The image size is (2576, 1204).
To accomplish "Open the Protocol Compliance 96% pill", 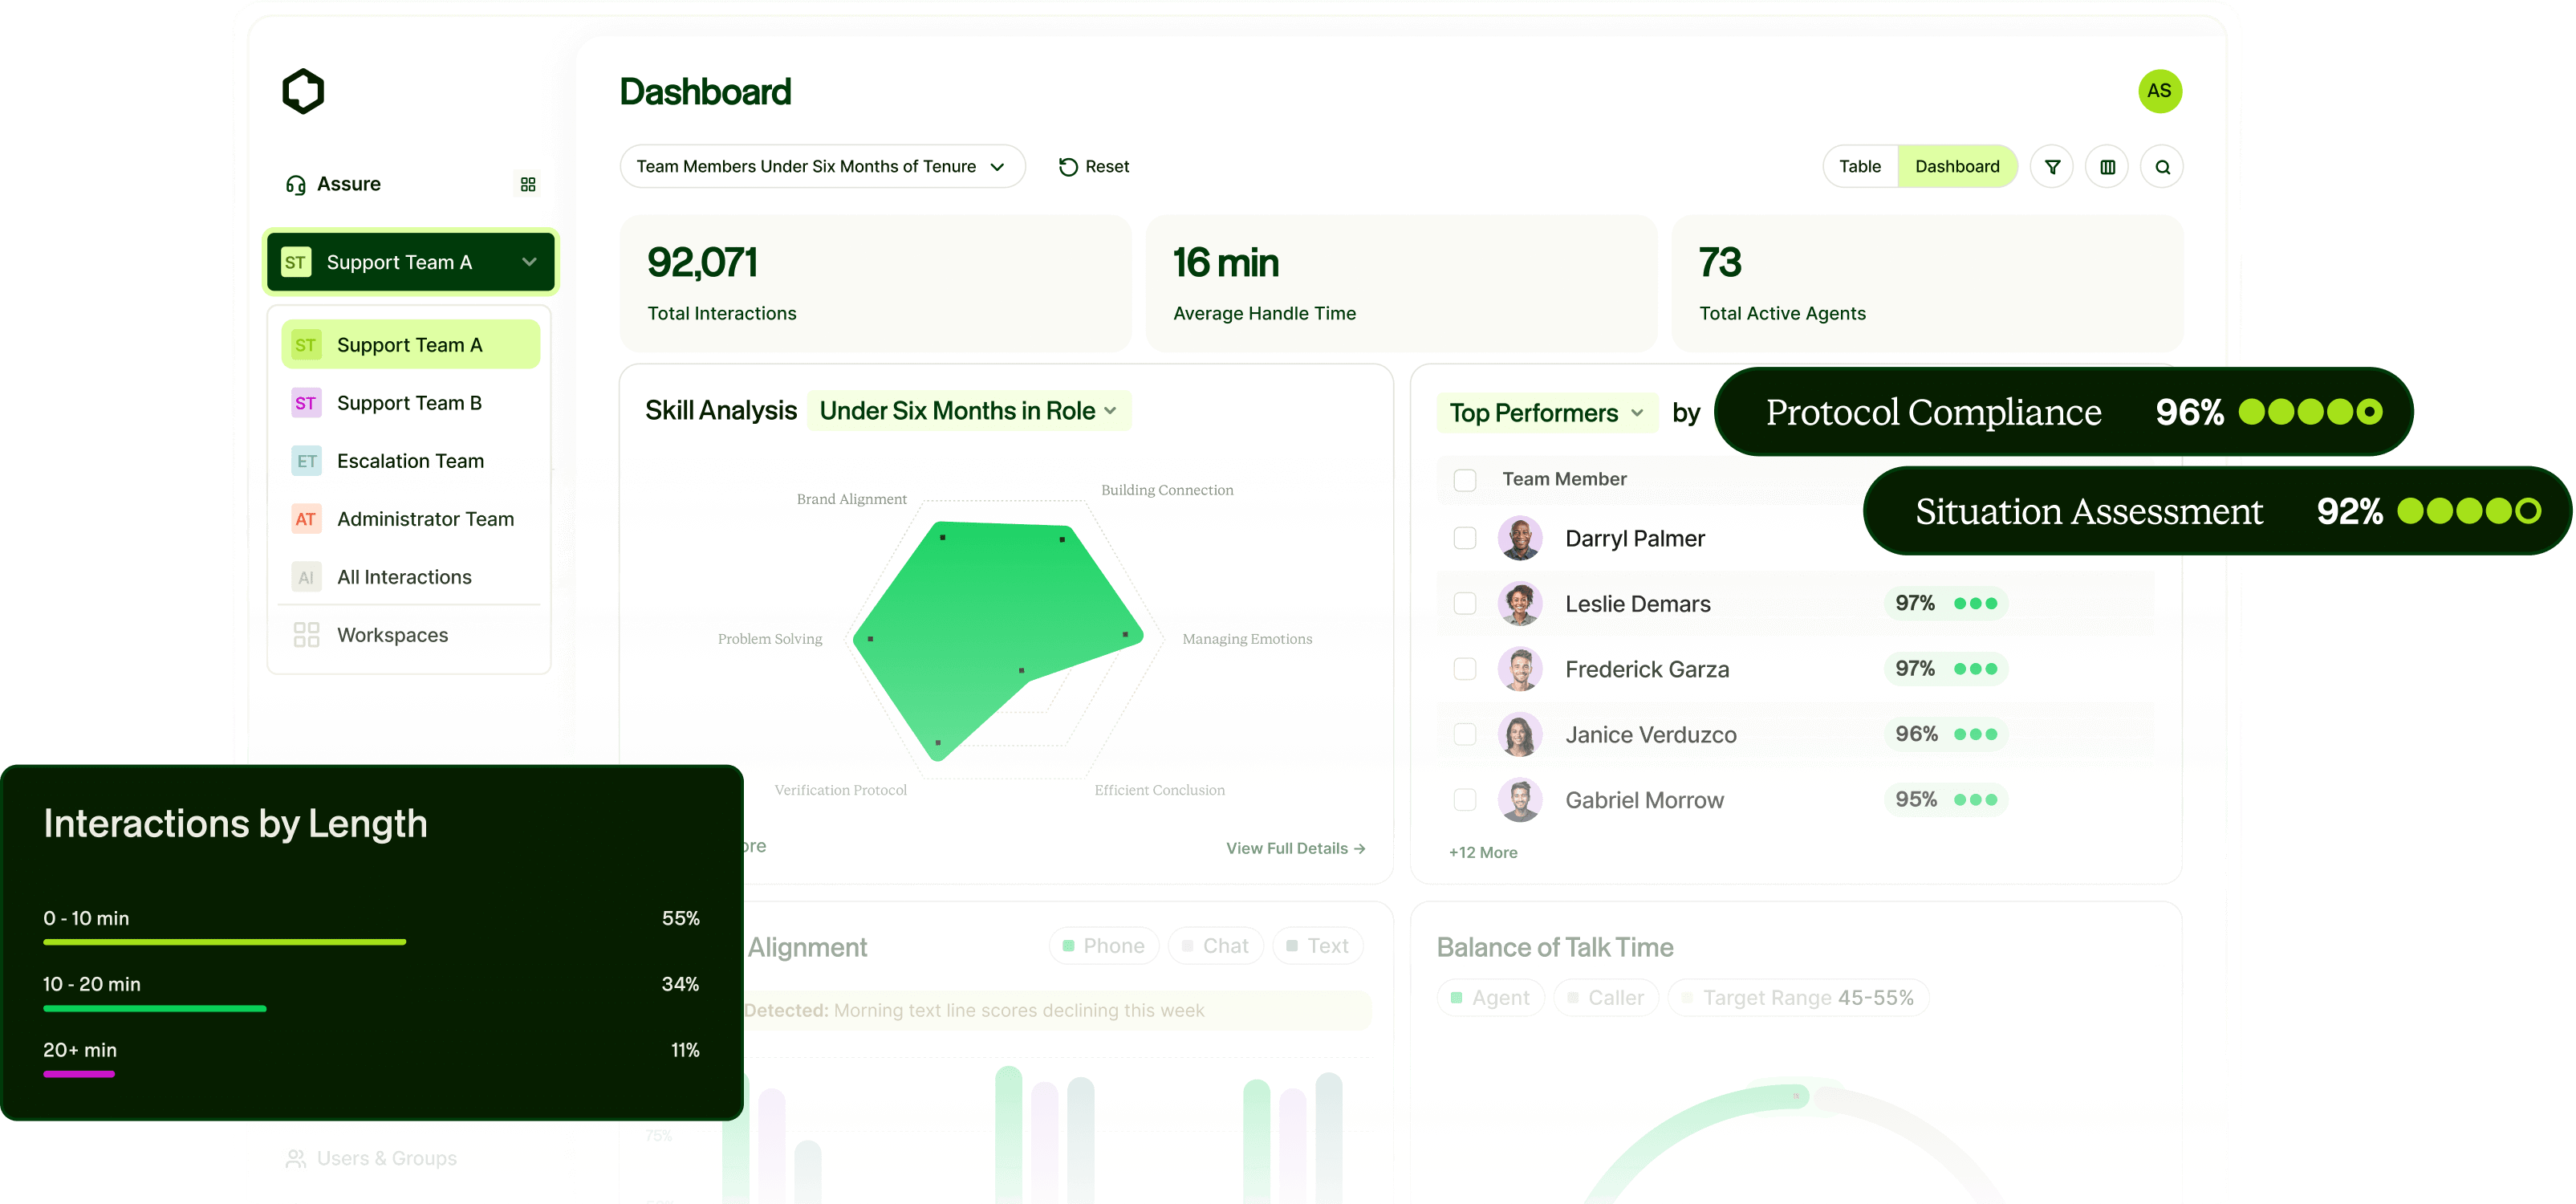I will (2064, 412).
